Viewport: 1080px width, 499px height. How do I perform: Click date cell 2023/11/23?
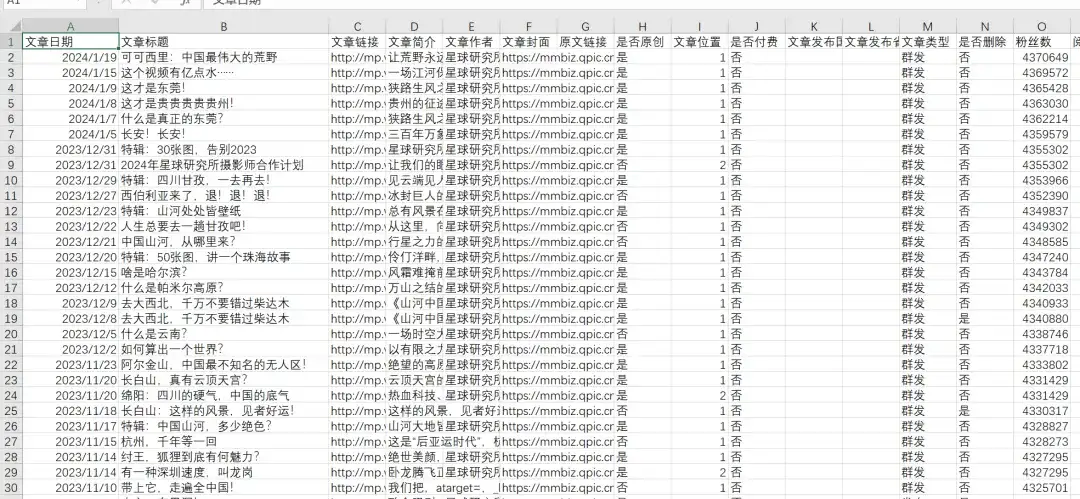pos(71,365)
